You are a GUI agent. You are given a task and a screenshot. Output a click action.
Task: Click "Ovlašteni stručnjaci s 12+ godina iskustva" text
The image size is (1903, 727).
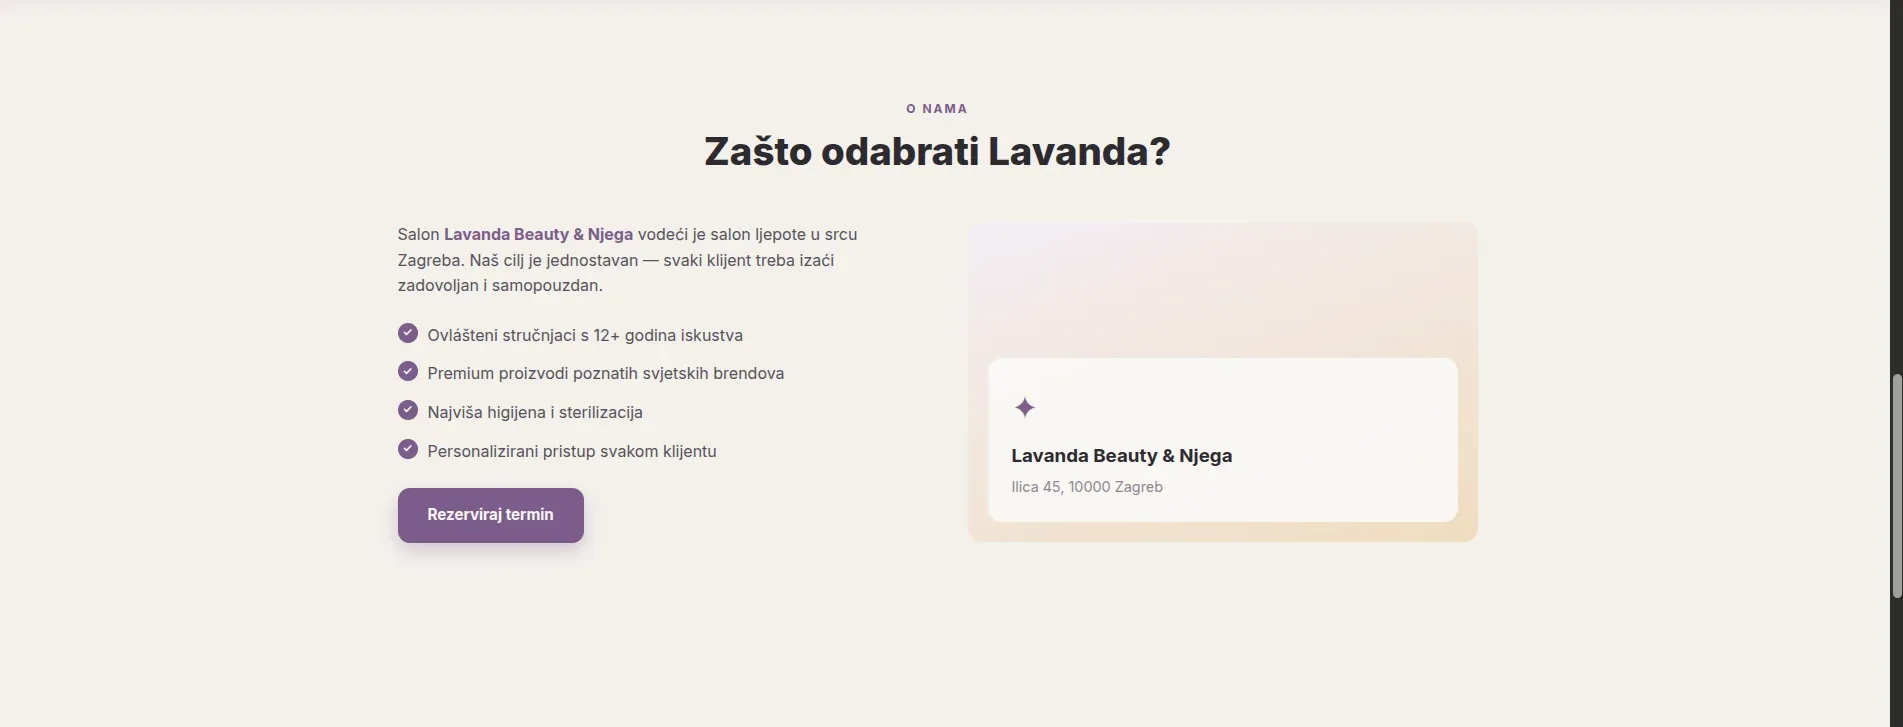point(585,335)
